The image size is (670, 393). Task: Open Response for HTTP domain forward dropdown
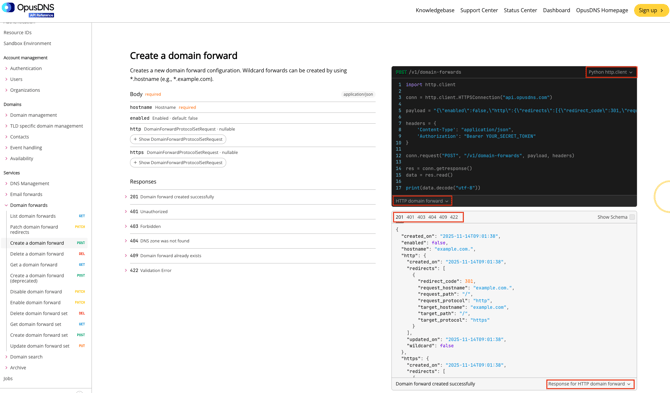click(590, 384)
